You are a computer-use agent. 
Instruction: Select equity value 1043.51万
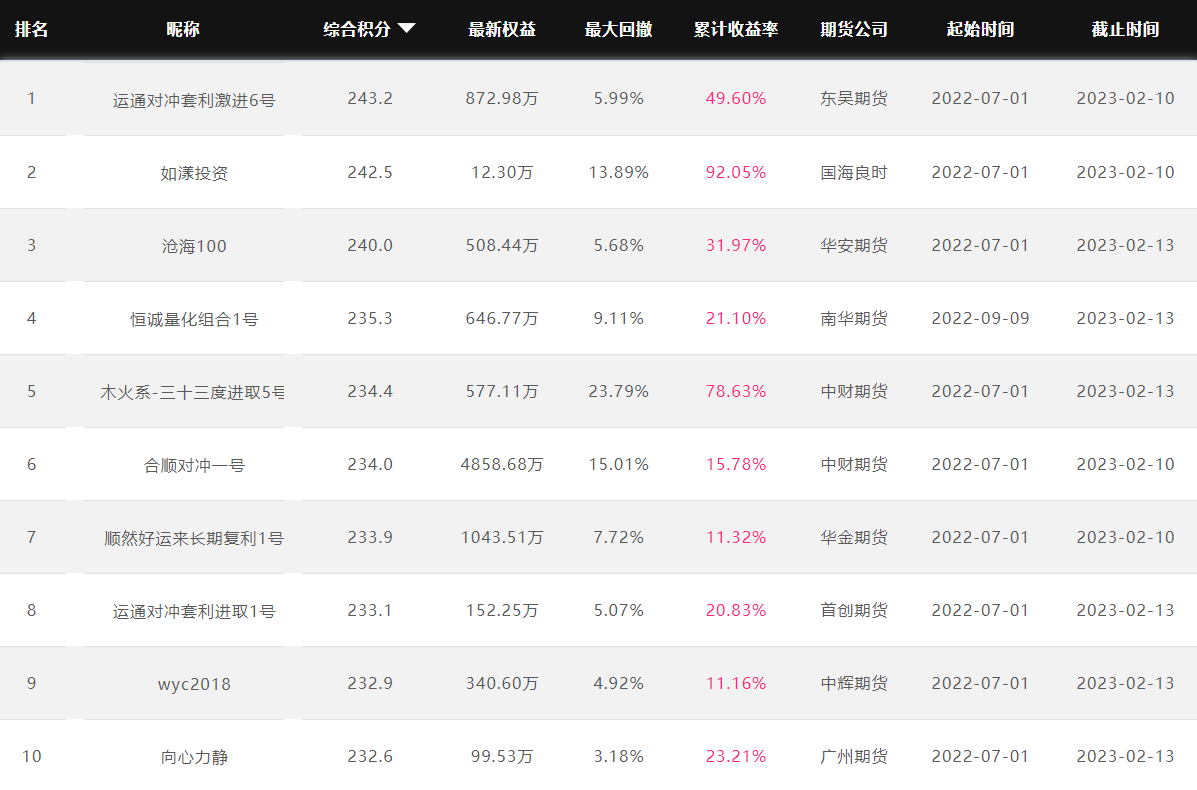502,537
